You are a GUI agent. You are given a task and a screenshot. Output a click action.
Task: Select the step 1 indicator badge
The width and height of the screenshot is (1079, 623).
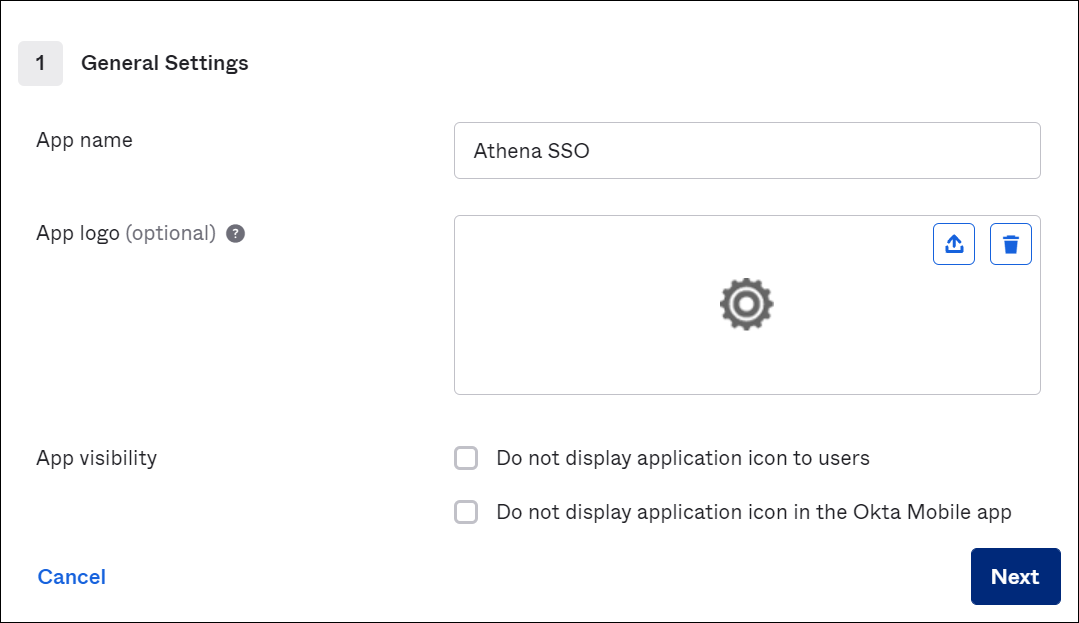[40, 63]
